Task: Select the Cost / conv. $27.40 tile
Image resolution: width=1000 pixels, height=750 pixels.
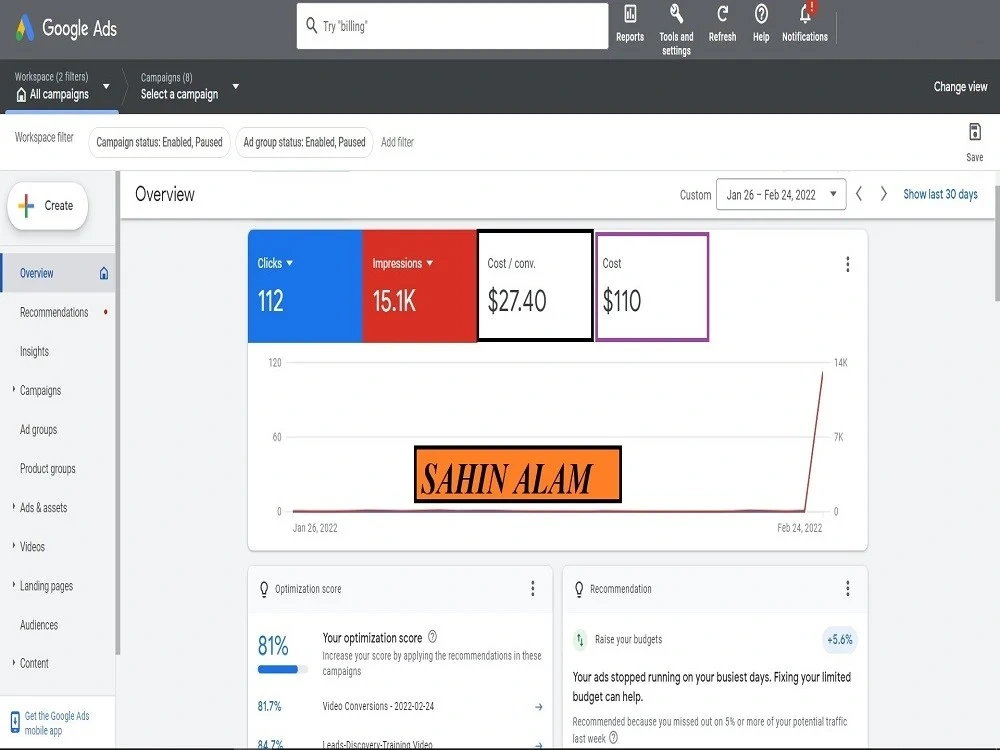Action: point(534,286)
